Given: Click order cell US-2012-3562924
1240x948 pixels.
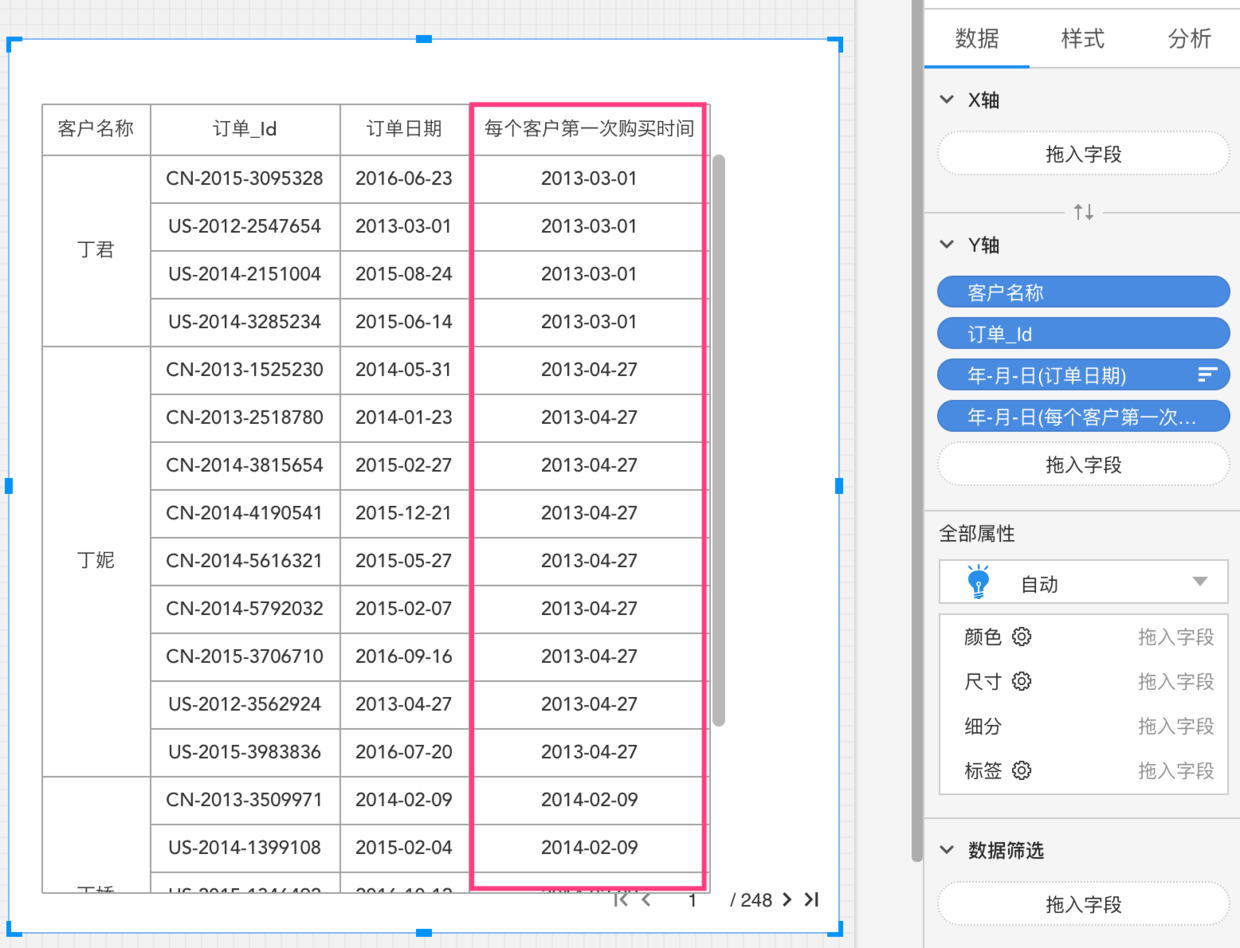Looking at the screenshot, I should [x=245, y=704].
